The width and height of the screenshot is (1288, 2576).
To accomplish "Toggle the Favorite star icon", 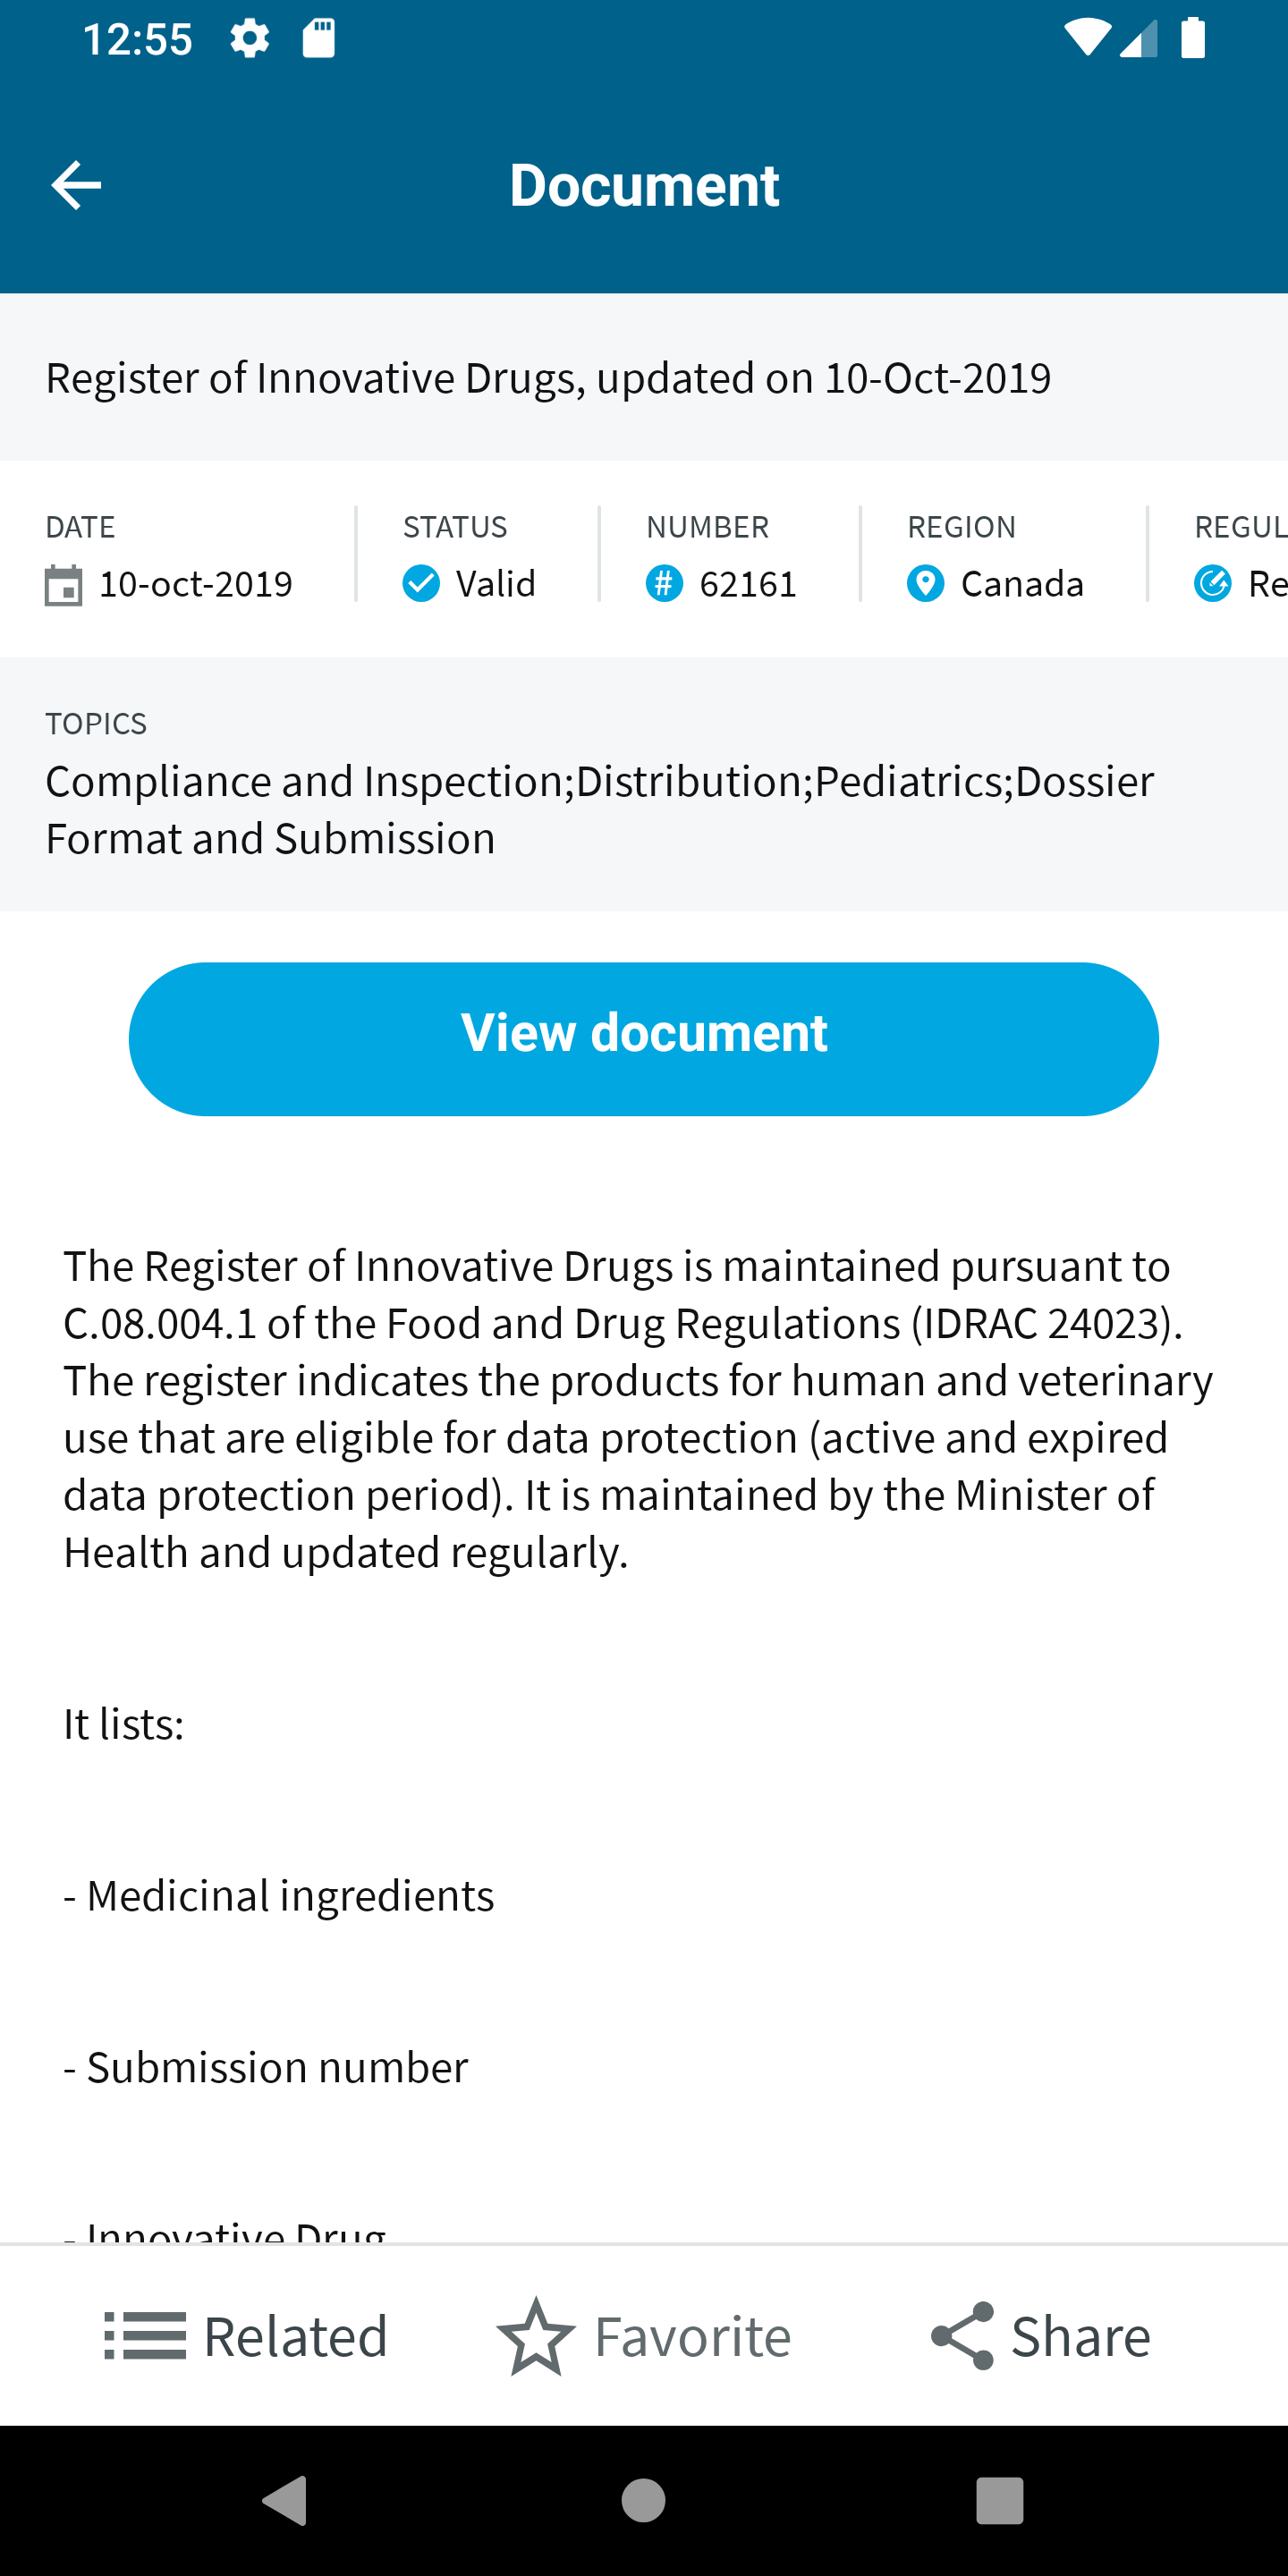I will [x=536, y=2335].
